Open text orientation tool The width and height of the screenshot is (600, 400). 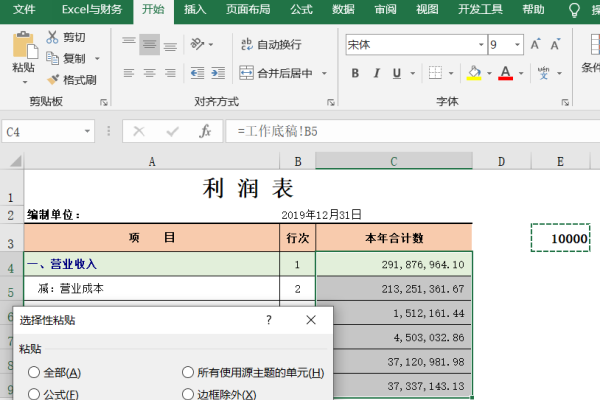click(197, 44)
